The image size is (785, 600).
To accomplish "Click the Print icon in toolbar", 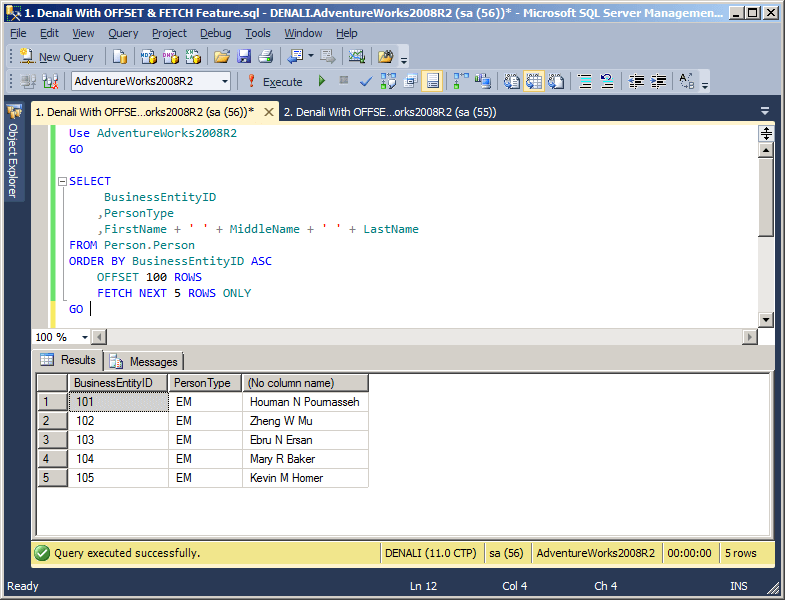I will pos(266,57).
